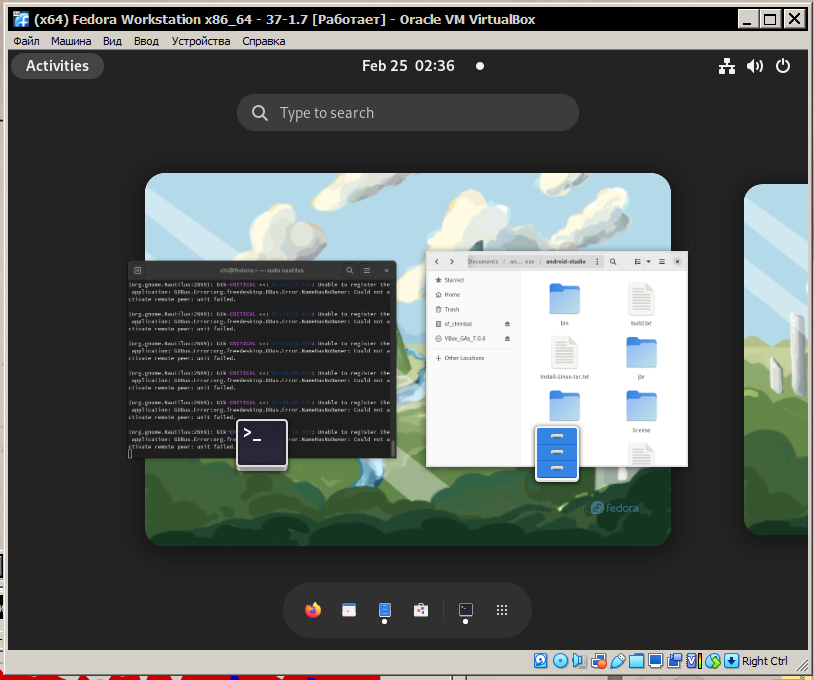The height and width of the screenshot is (680, 814).
Task: Open path bar options kebab menu
Action: click(x=597, y=262)
